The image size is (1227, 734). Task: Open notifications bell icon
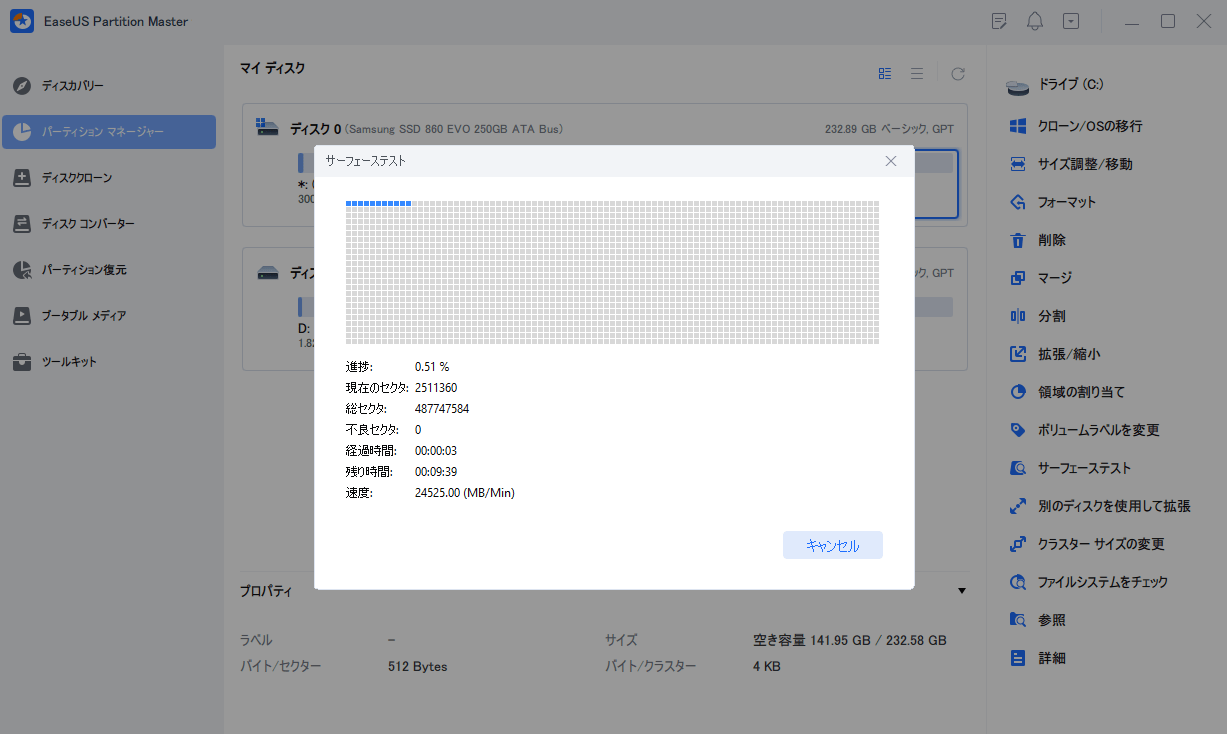(1035, 21)
